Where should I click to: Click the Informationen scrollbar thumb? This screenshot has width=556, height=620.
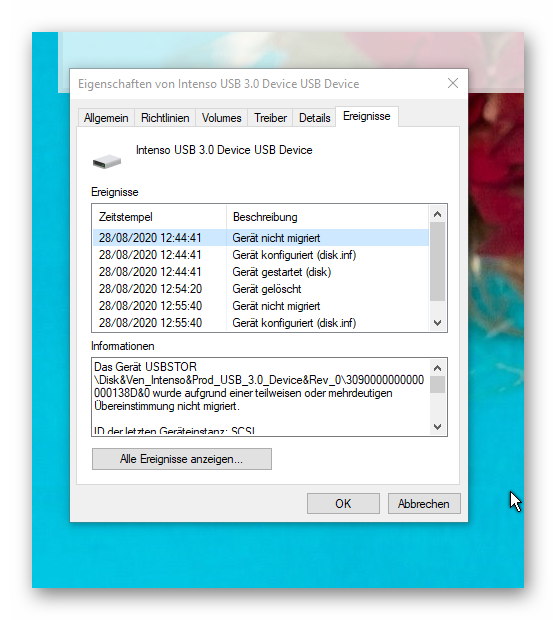(x=437, y=384)
